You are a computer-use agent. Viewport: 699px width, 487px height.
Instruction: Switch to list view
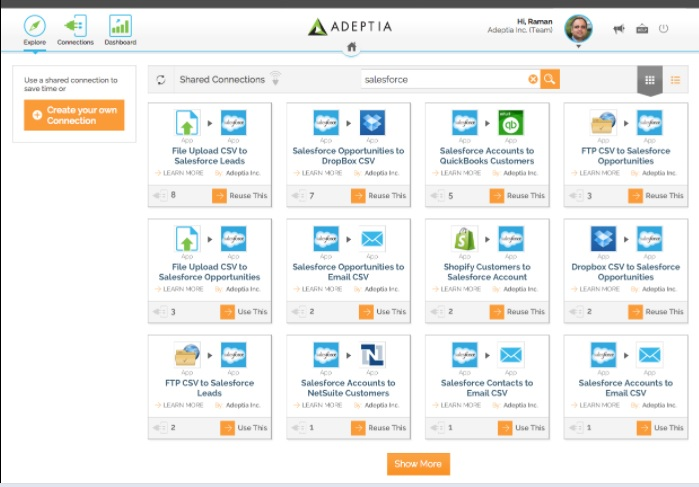tap(675, 80)
